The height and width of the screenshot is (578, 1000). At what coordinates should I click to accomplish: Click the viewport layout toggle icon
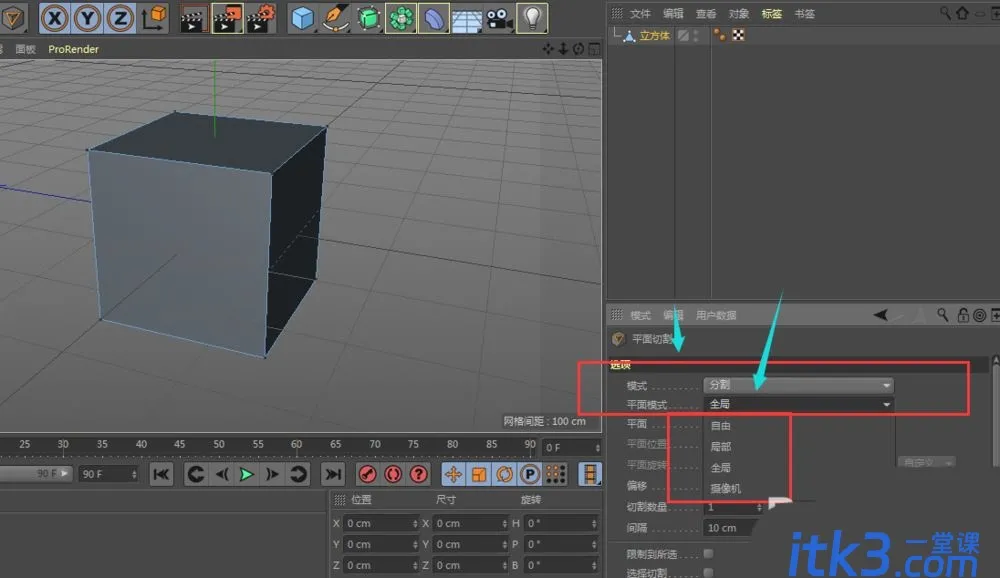click(x=594, y=48)
